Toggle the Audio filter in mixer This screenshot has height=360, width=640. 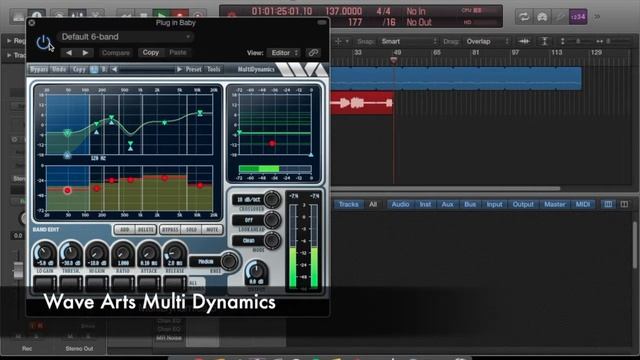pos(400,204)
